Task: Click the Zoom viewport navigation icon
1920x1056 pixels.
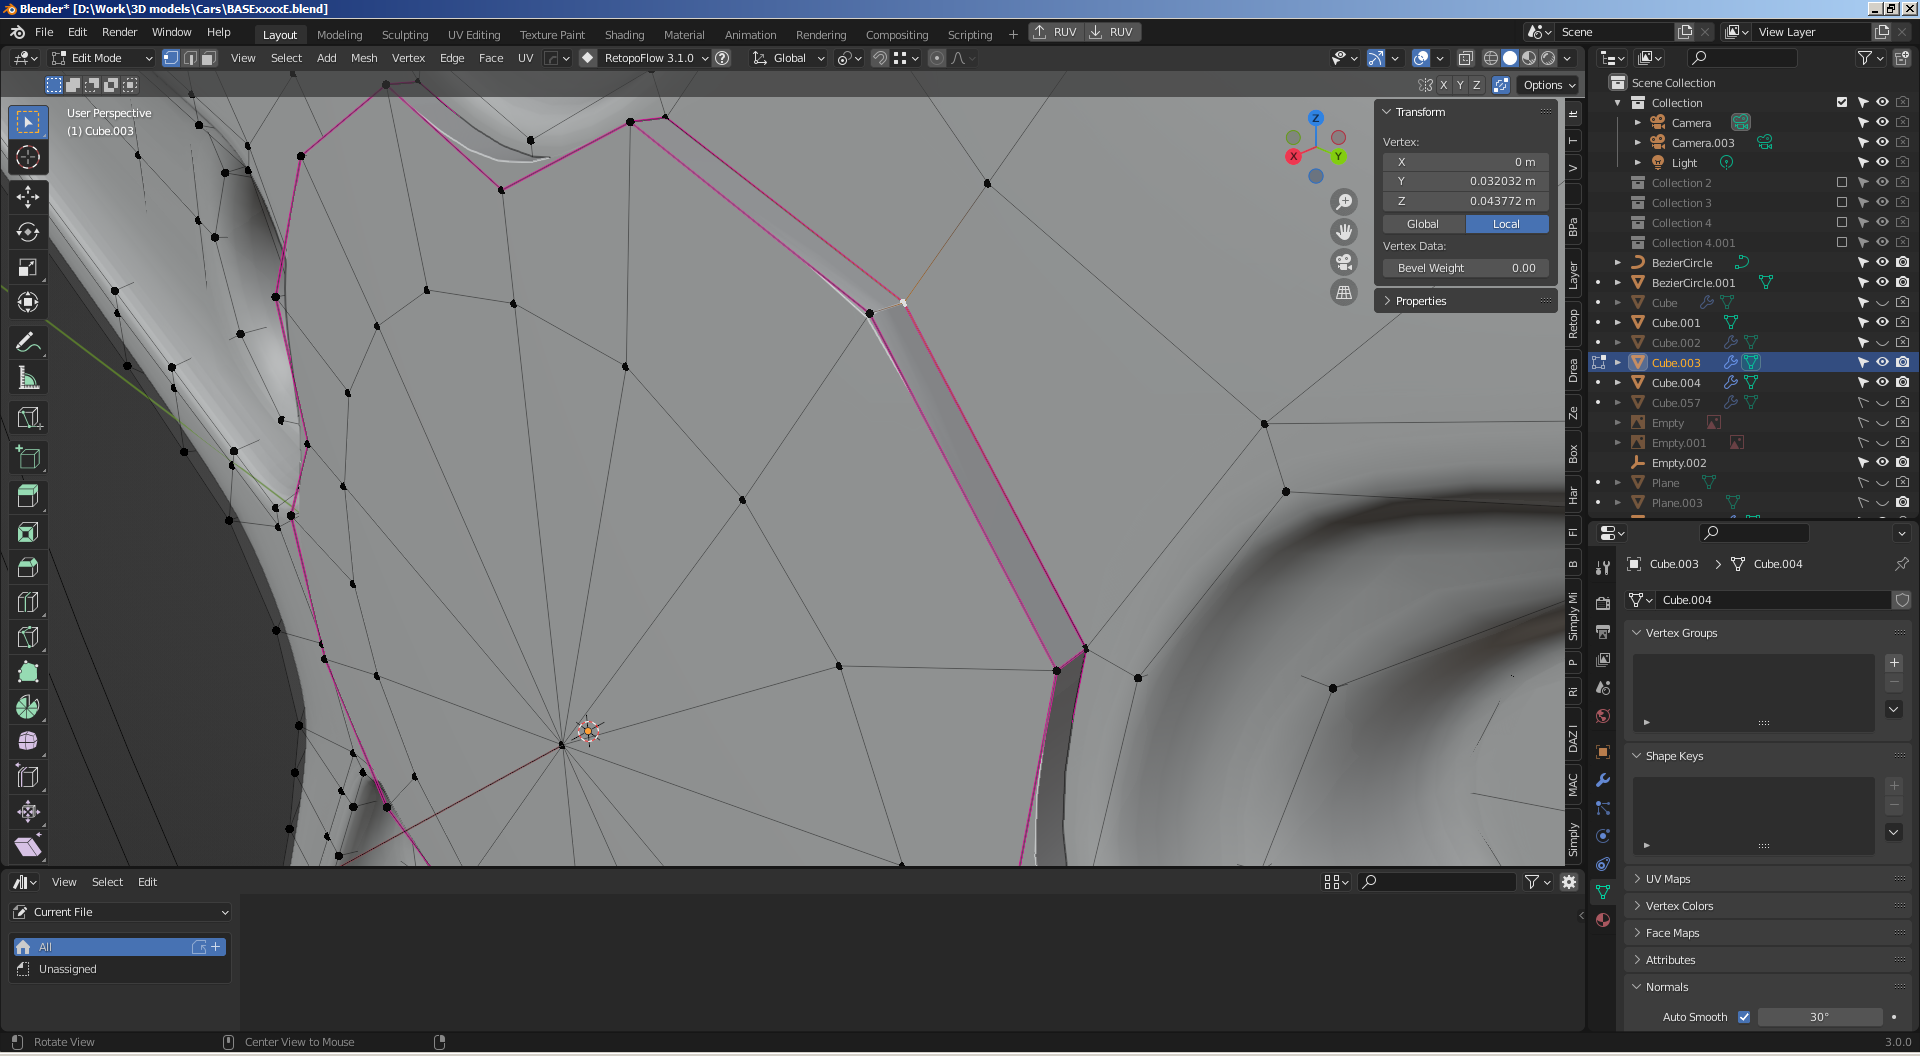Action: click(x=1344, y=202)
